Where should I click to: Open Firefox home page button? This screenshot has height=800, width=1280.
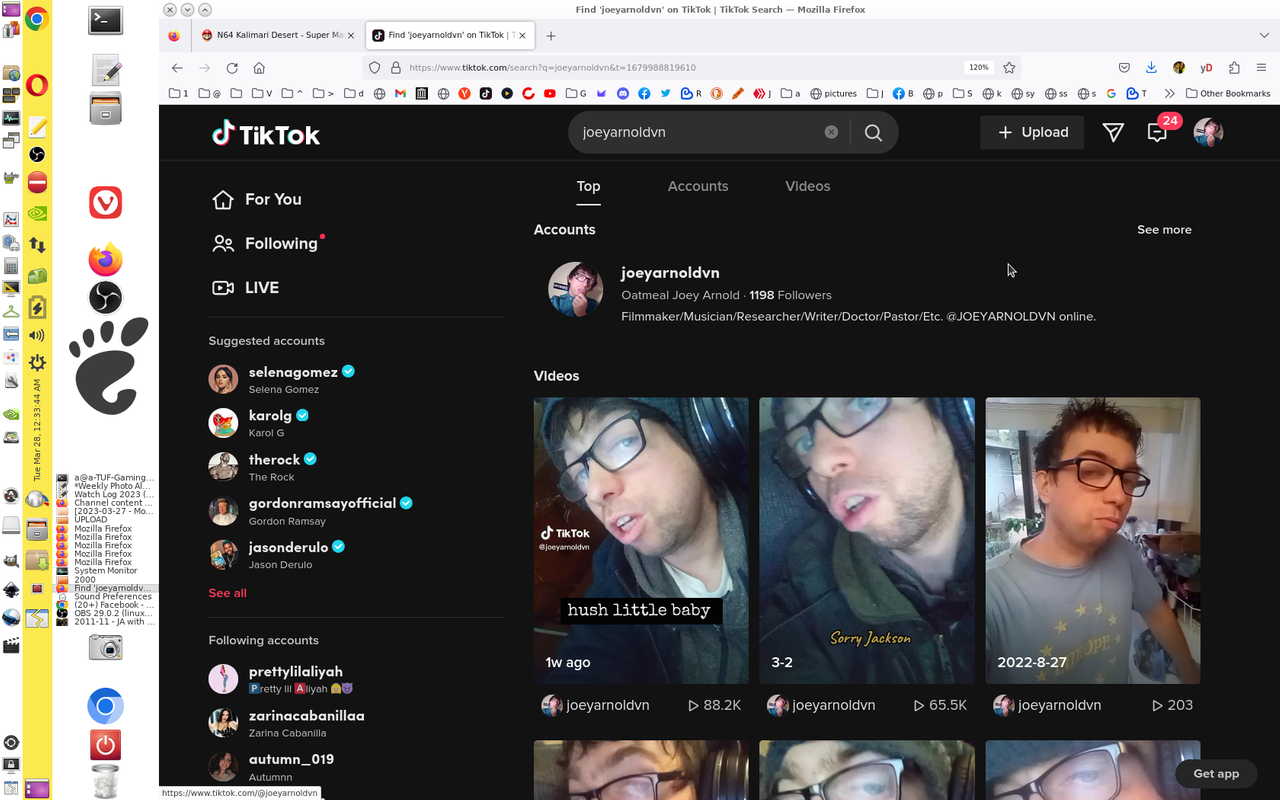click(259, 68)
